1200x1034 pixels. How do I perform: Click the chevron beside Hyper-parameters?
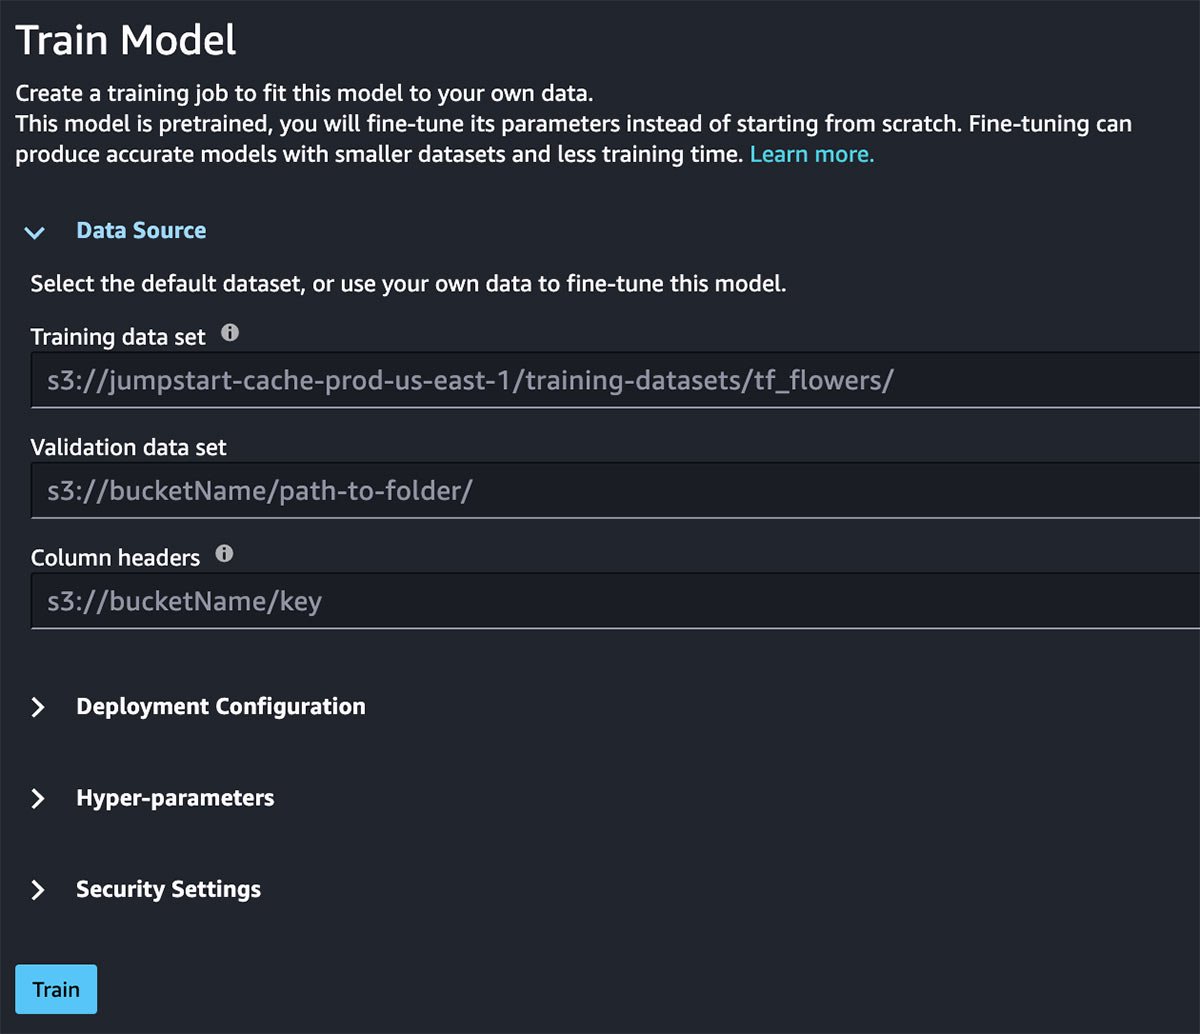[x=38, y=798]
